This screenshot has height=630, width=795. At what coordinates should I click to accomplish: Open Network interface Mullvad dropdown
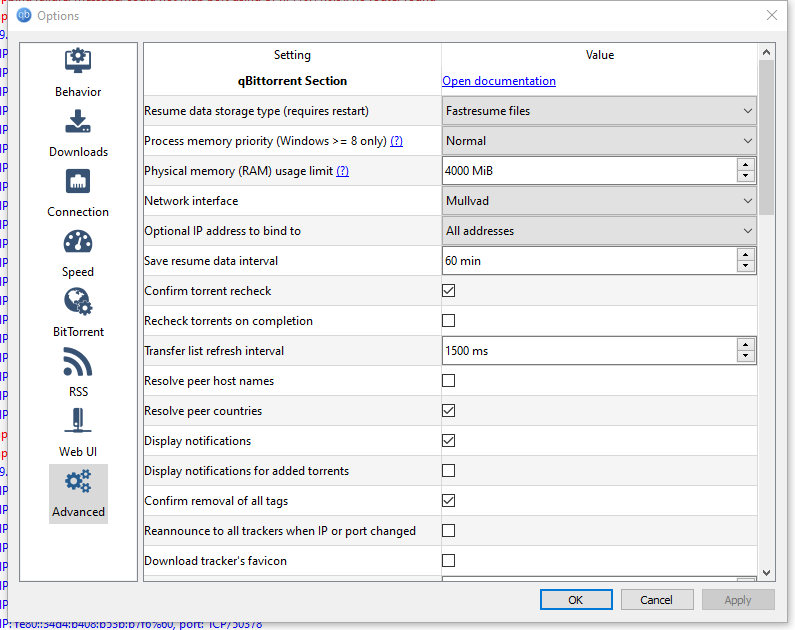[599, 201]
